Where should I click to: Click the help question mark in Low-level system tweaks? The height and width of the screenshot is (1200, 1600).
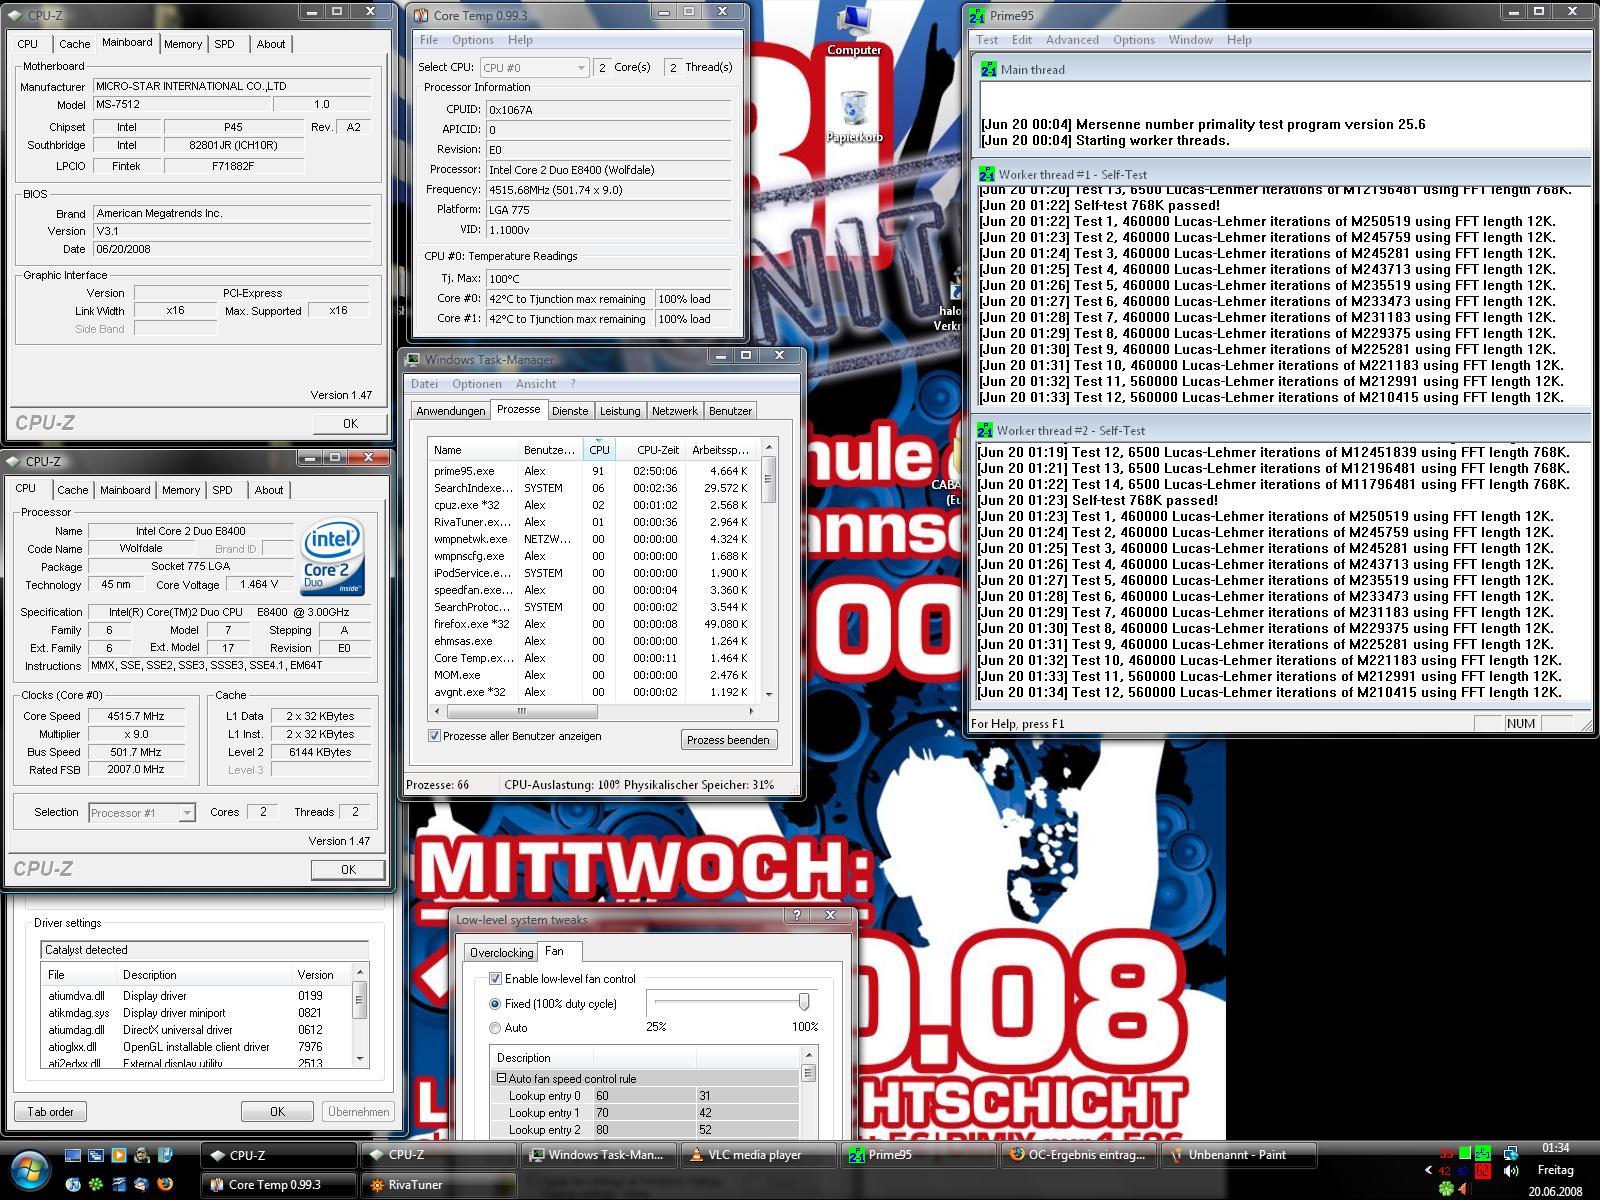[797, 915]
